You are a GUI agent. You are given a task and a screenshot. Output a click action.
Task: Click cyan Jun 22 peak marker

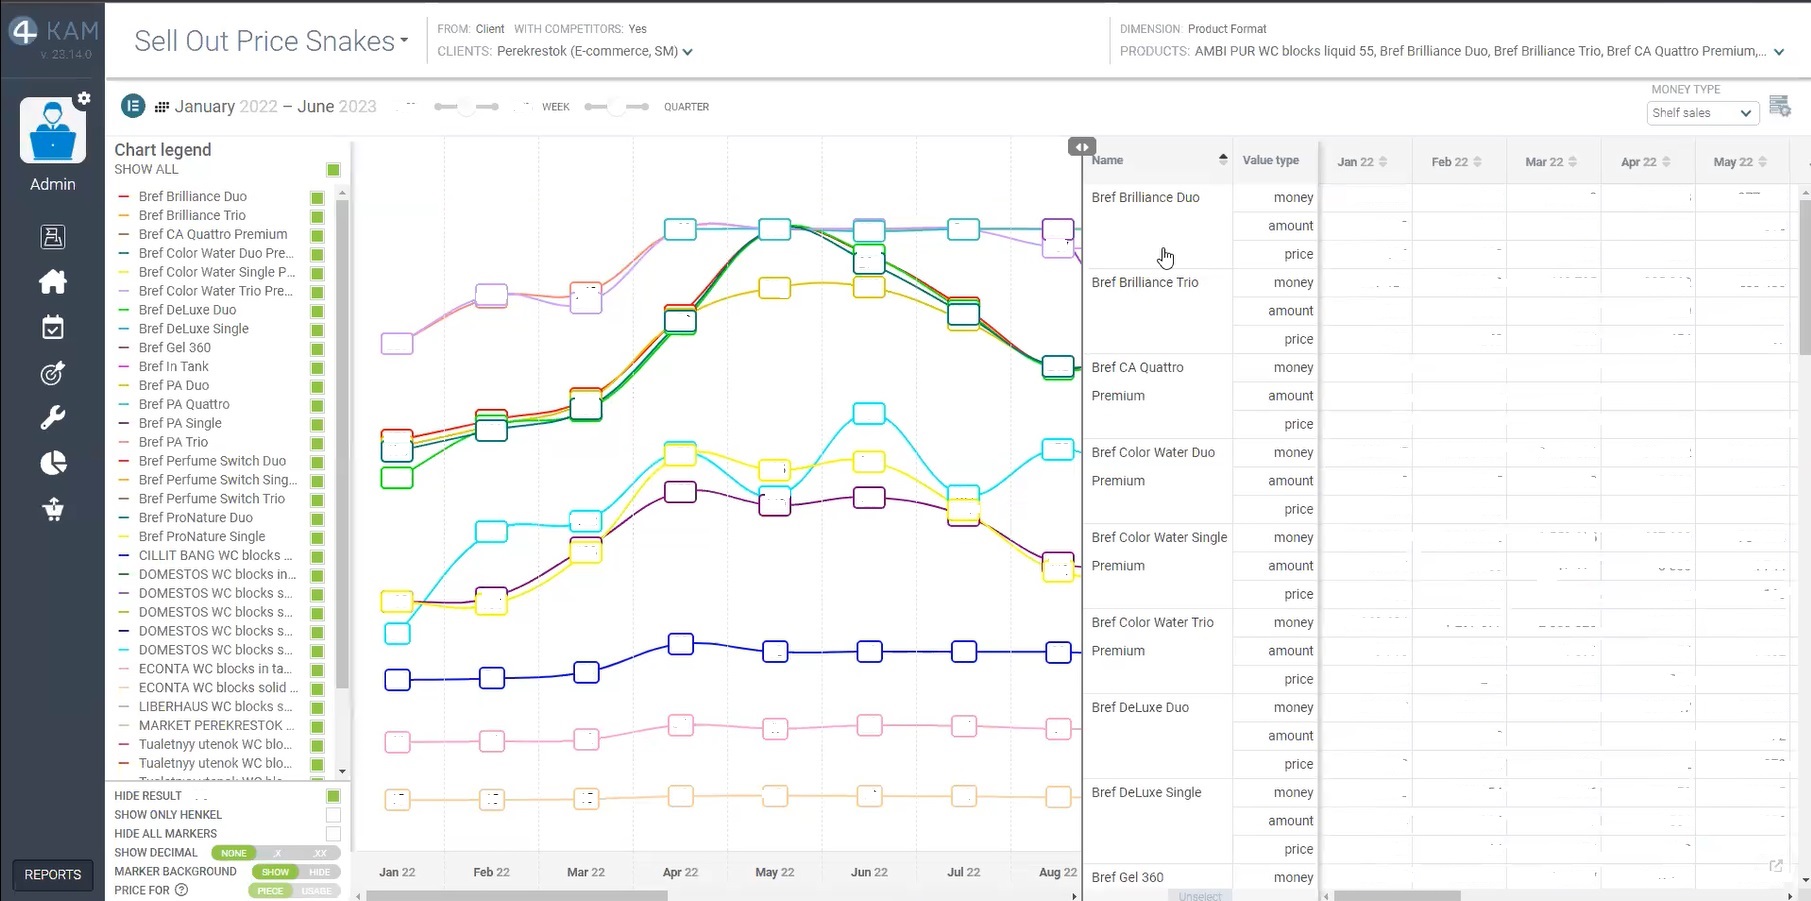coord(869,413)
